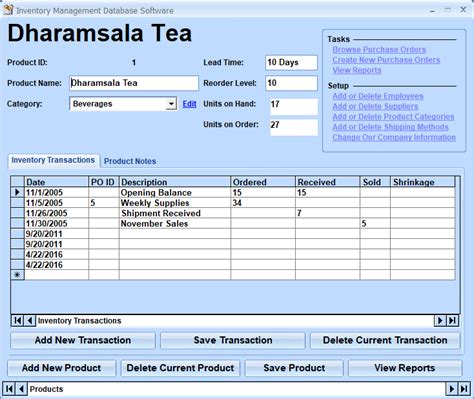Open the Browse Purchase Orders link
Image resolution: width=474 pixels, height=399 pixels.
click(x=379, y=50)
